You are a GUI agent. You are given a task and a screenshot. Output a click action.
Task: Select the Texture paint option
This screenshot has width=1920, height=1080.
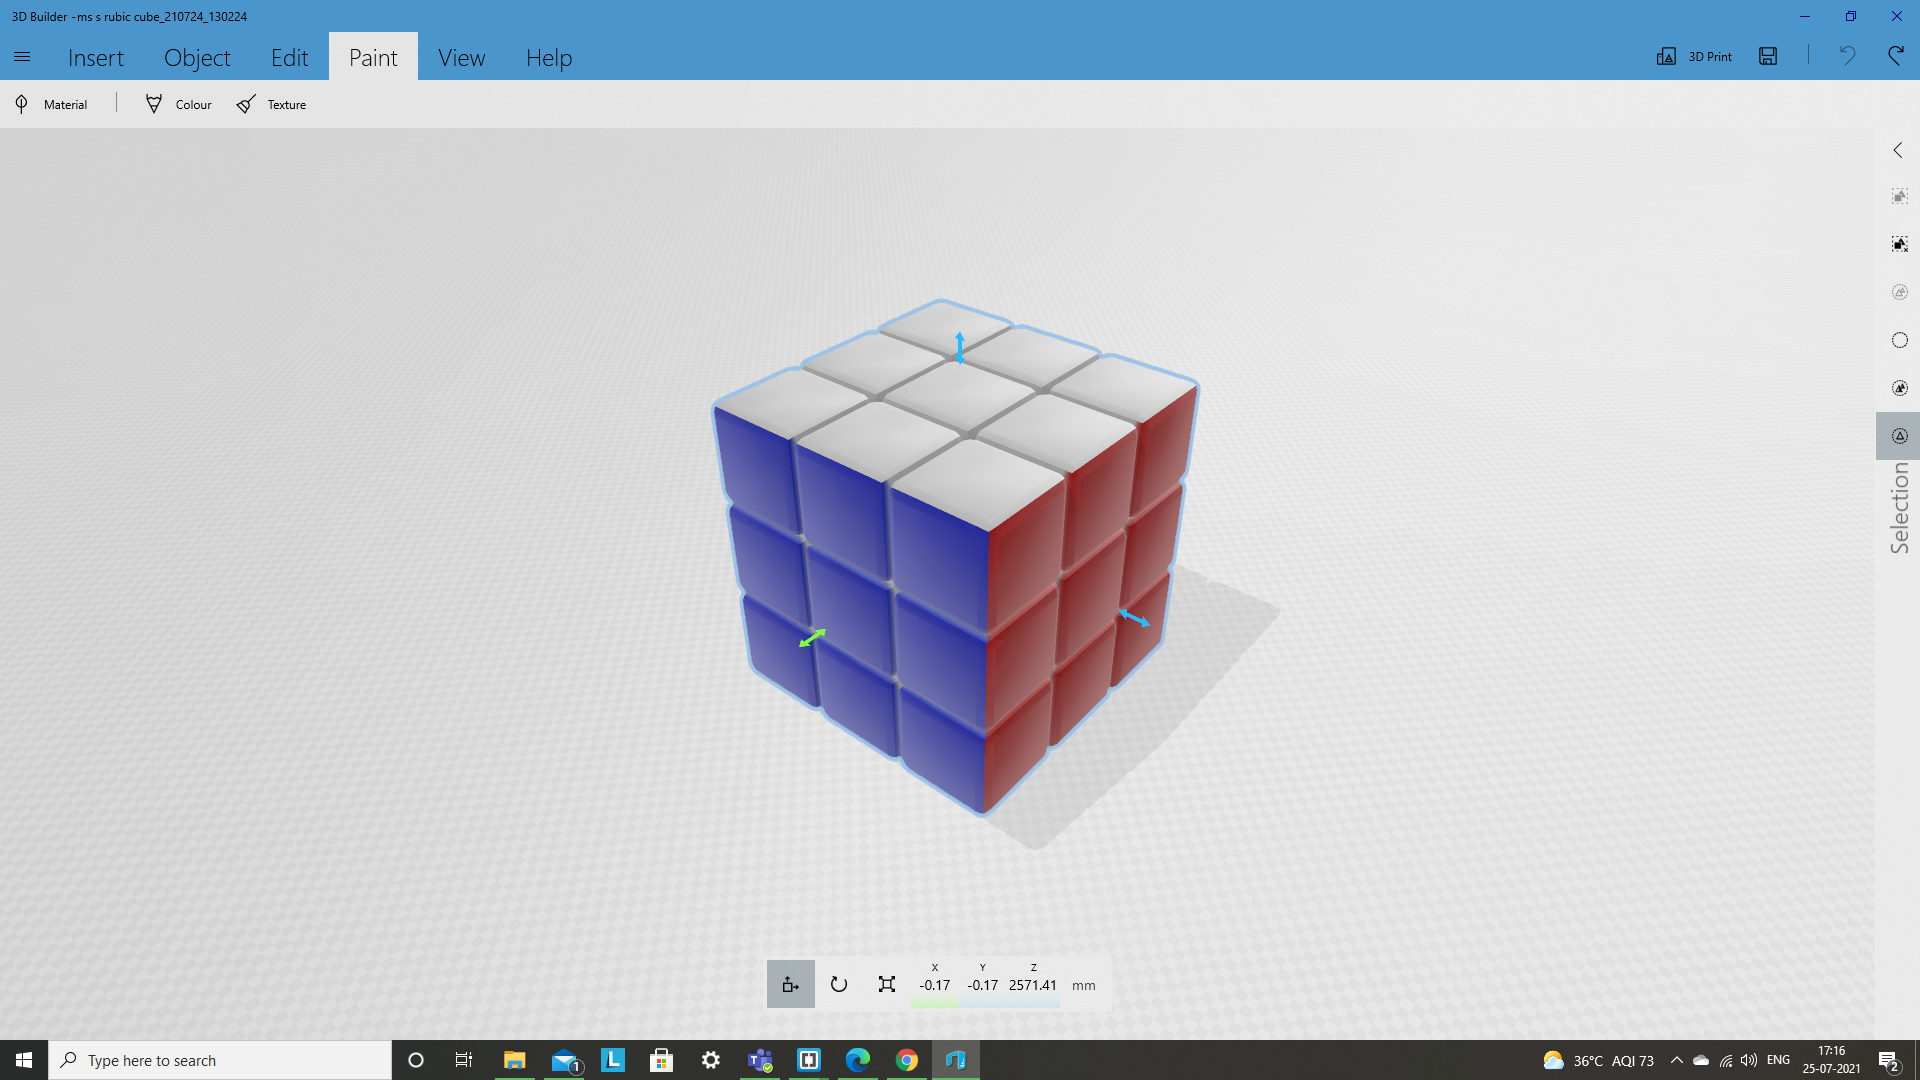click(270, 103)
